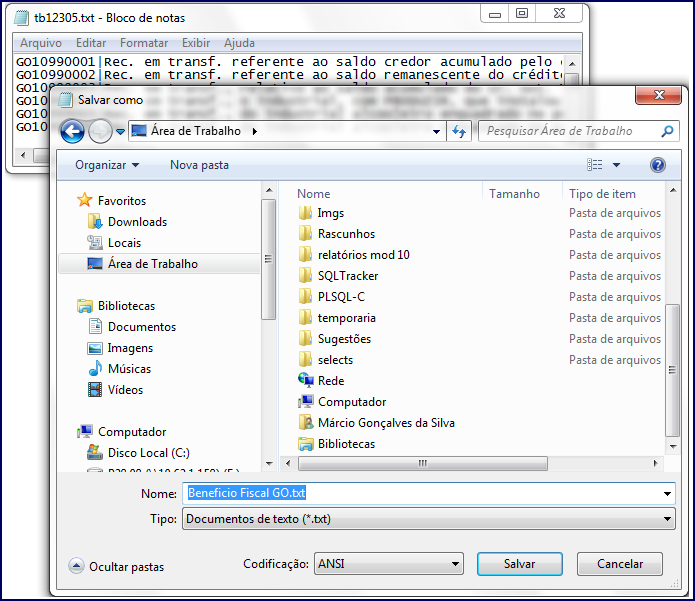Open the address bar history dropdown arrow
The width and height of the screenshot is (695, 601).
point(436,132)
